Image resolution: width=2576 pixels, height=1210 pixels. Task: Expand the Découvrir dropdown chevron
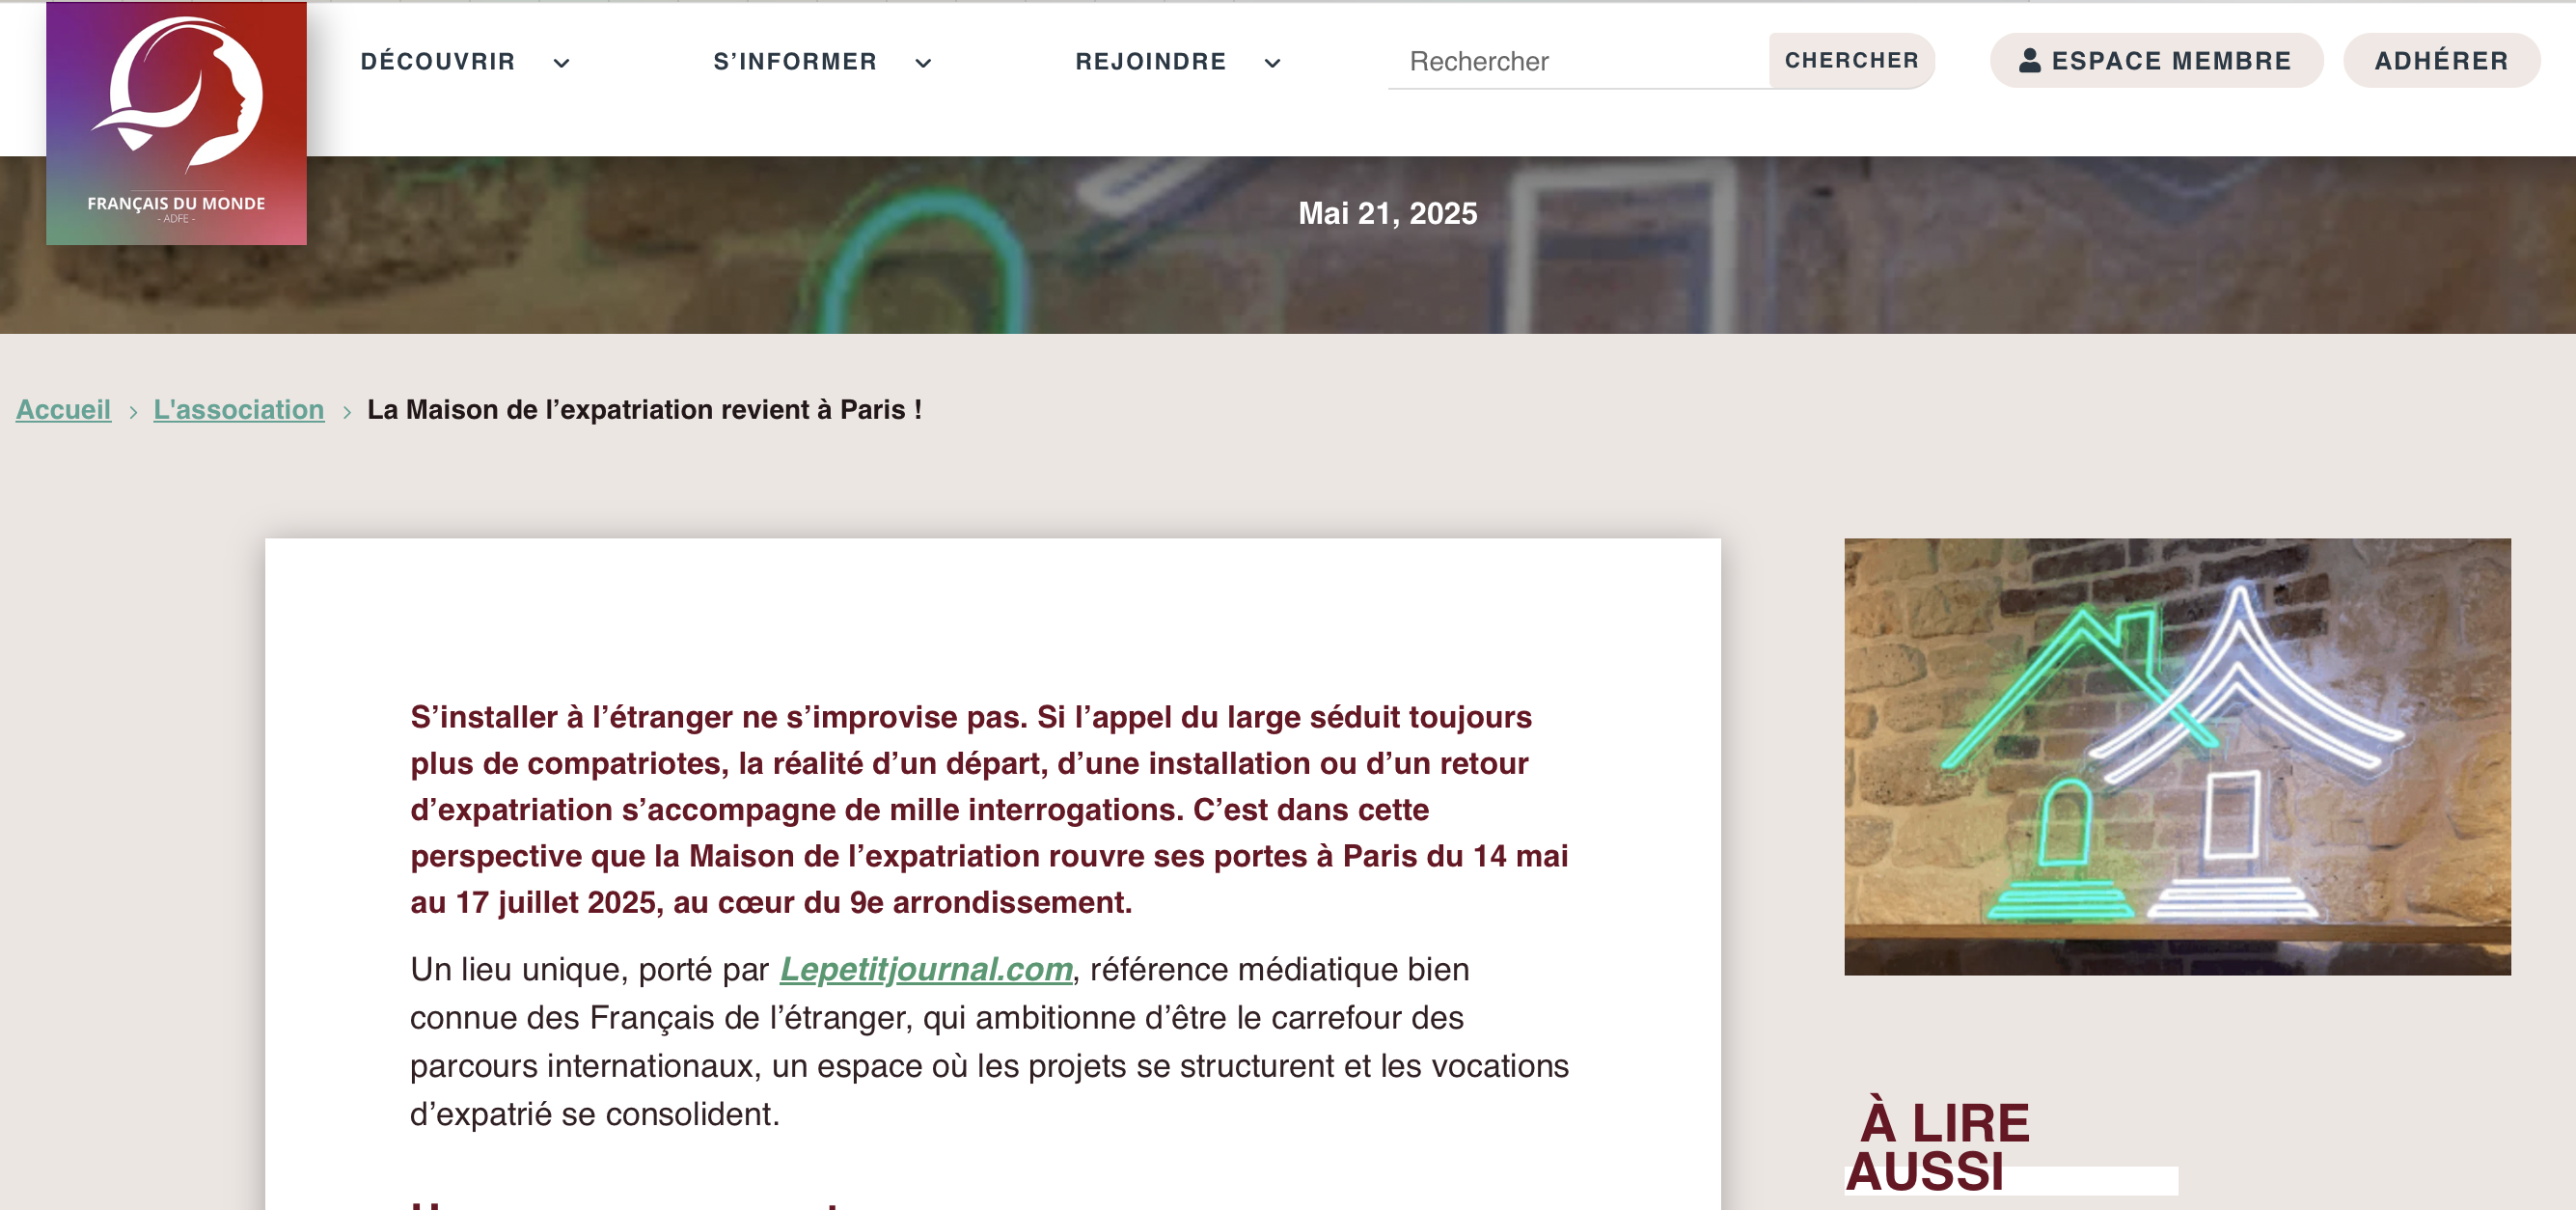[x=562, y=63]
